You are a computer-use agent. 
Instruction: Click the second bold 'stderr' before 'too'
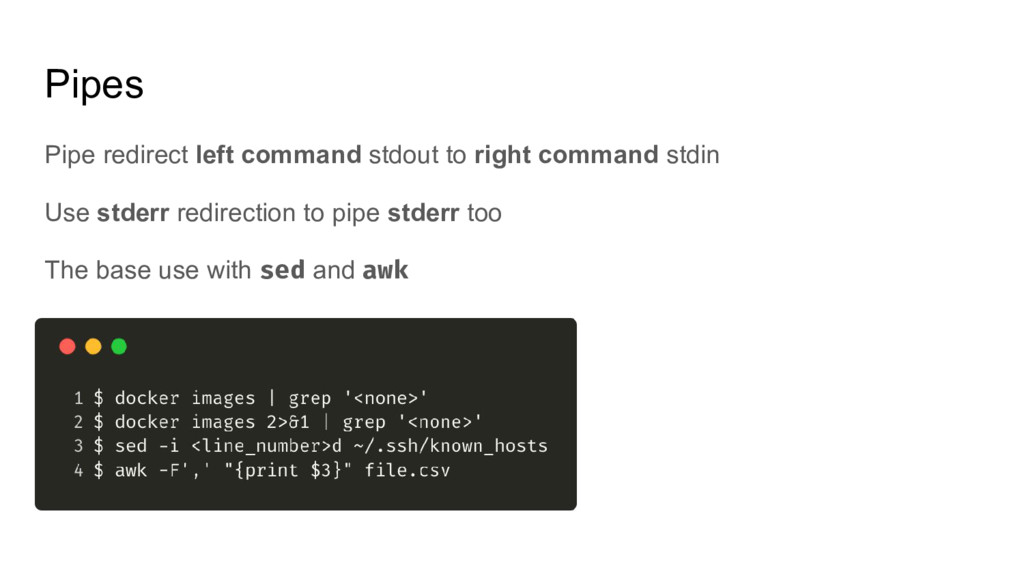tap(423, 213)
